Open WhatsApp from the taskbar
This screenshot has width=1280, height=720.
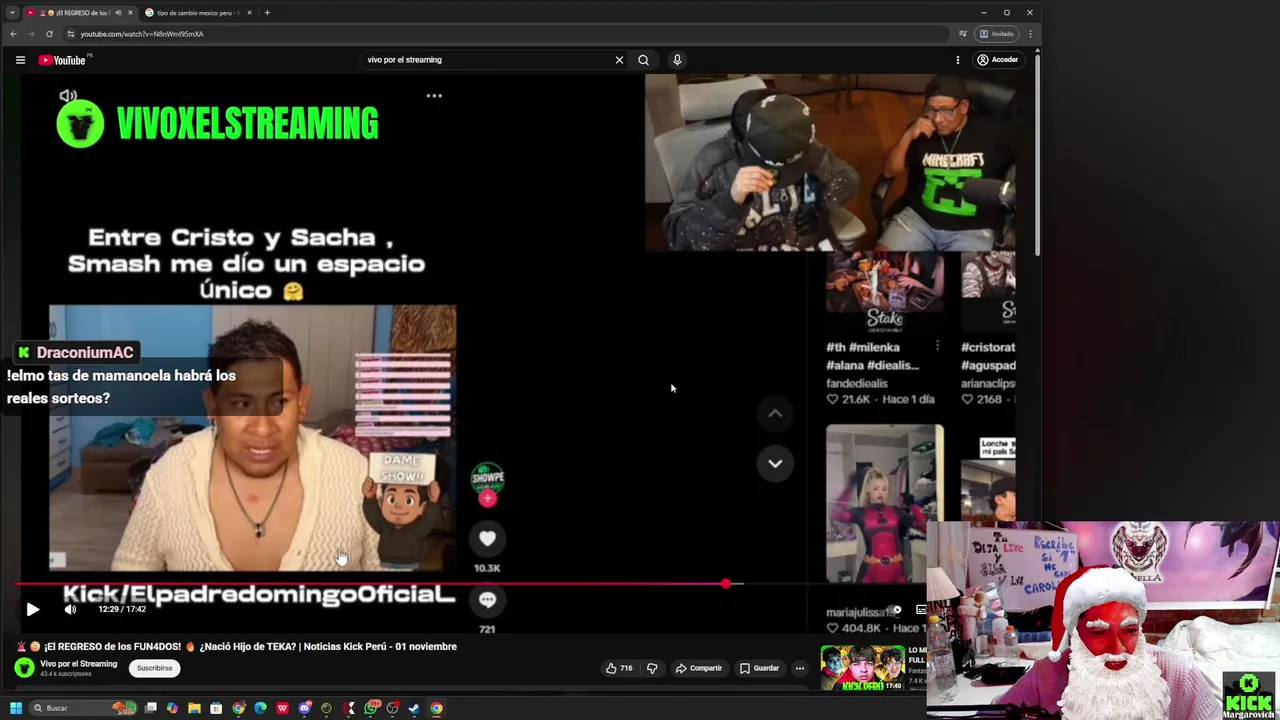pos(370,708)
